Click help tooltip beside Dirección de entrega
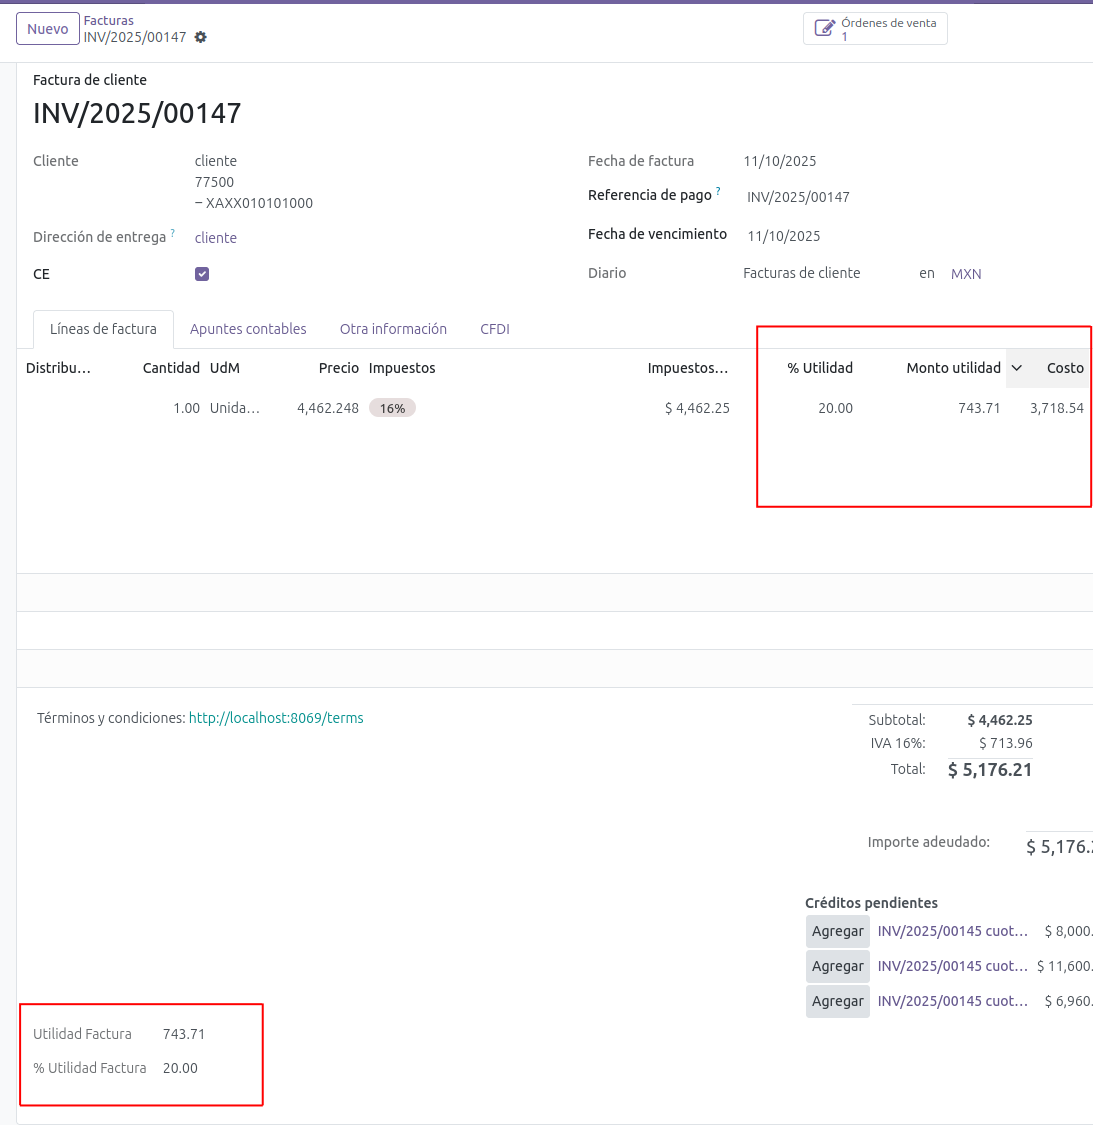 (172, 233)
